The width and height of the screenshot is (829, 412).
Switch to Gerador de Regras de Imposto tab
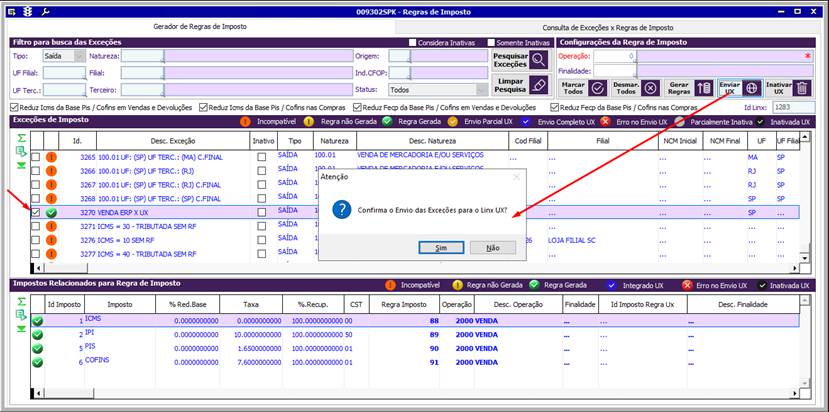tap(200, 26)
